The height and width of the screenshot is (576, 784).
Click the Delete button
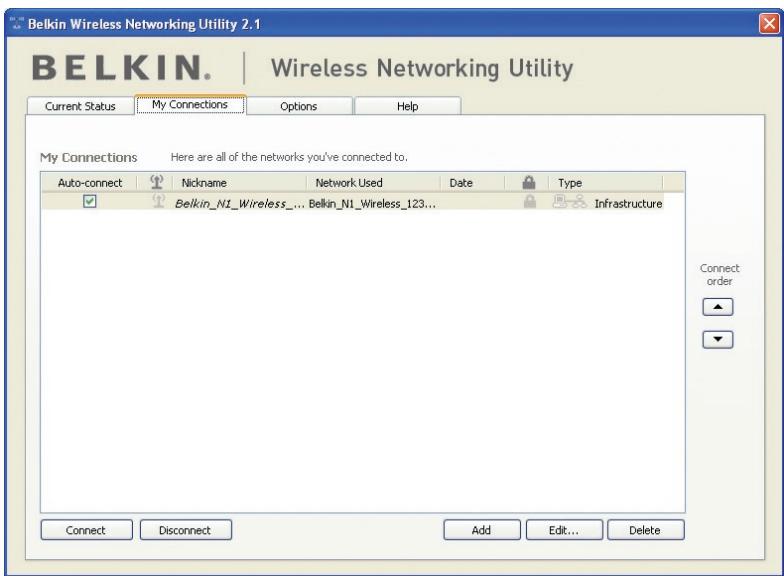point(646,530)
